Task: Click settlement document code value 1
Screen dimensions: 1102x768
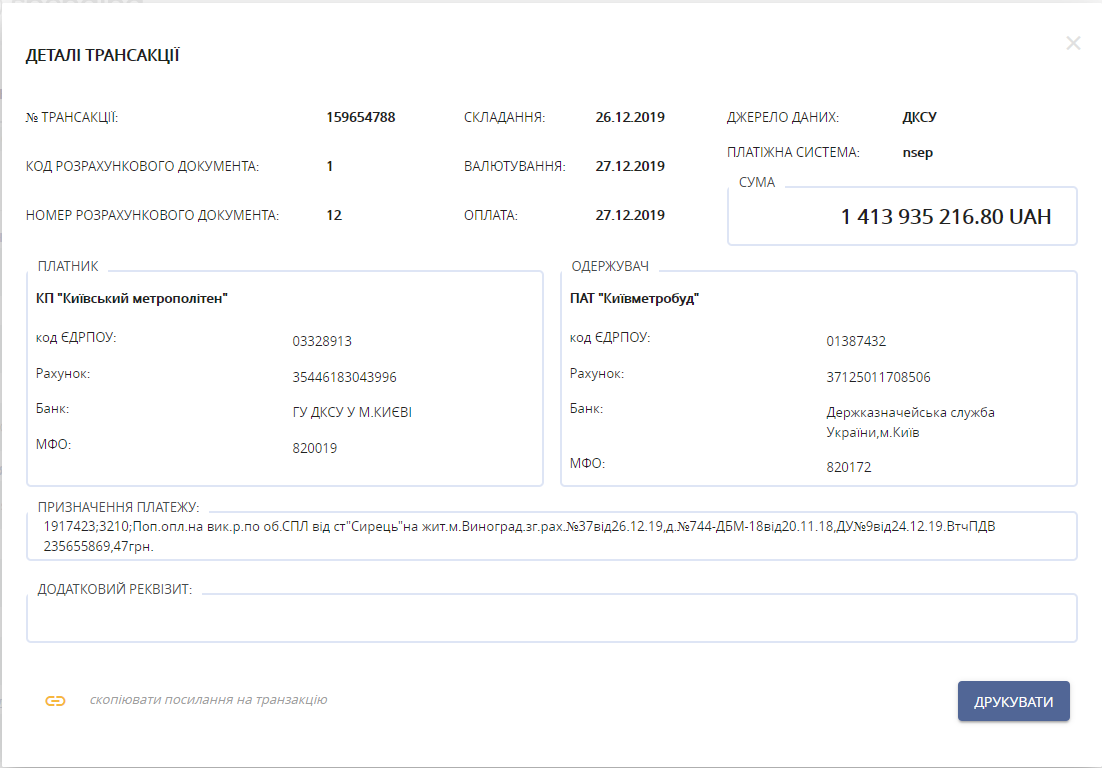Action: click(330, 167)
